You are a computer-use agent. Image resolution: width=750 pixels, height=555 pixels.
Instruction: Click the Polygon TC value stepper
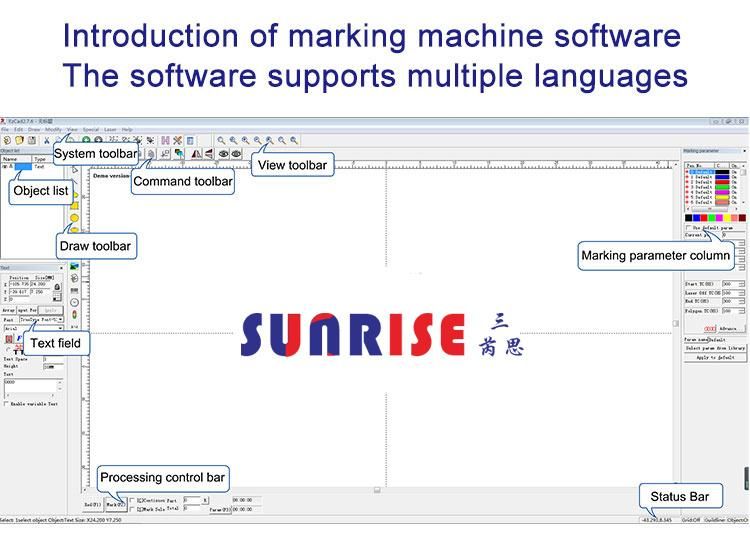tap(742, 311)
